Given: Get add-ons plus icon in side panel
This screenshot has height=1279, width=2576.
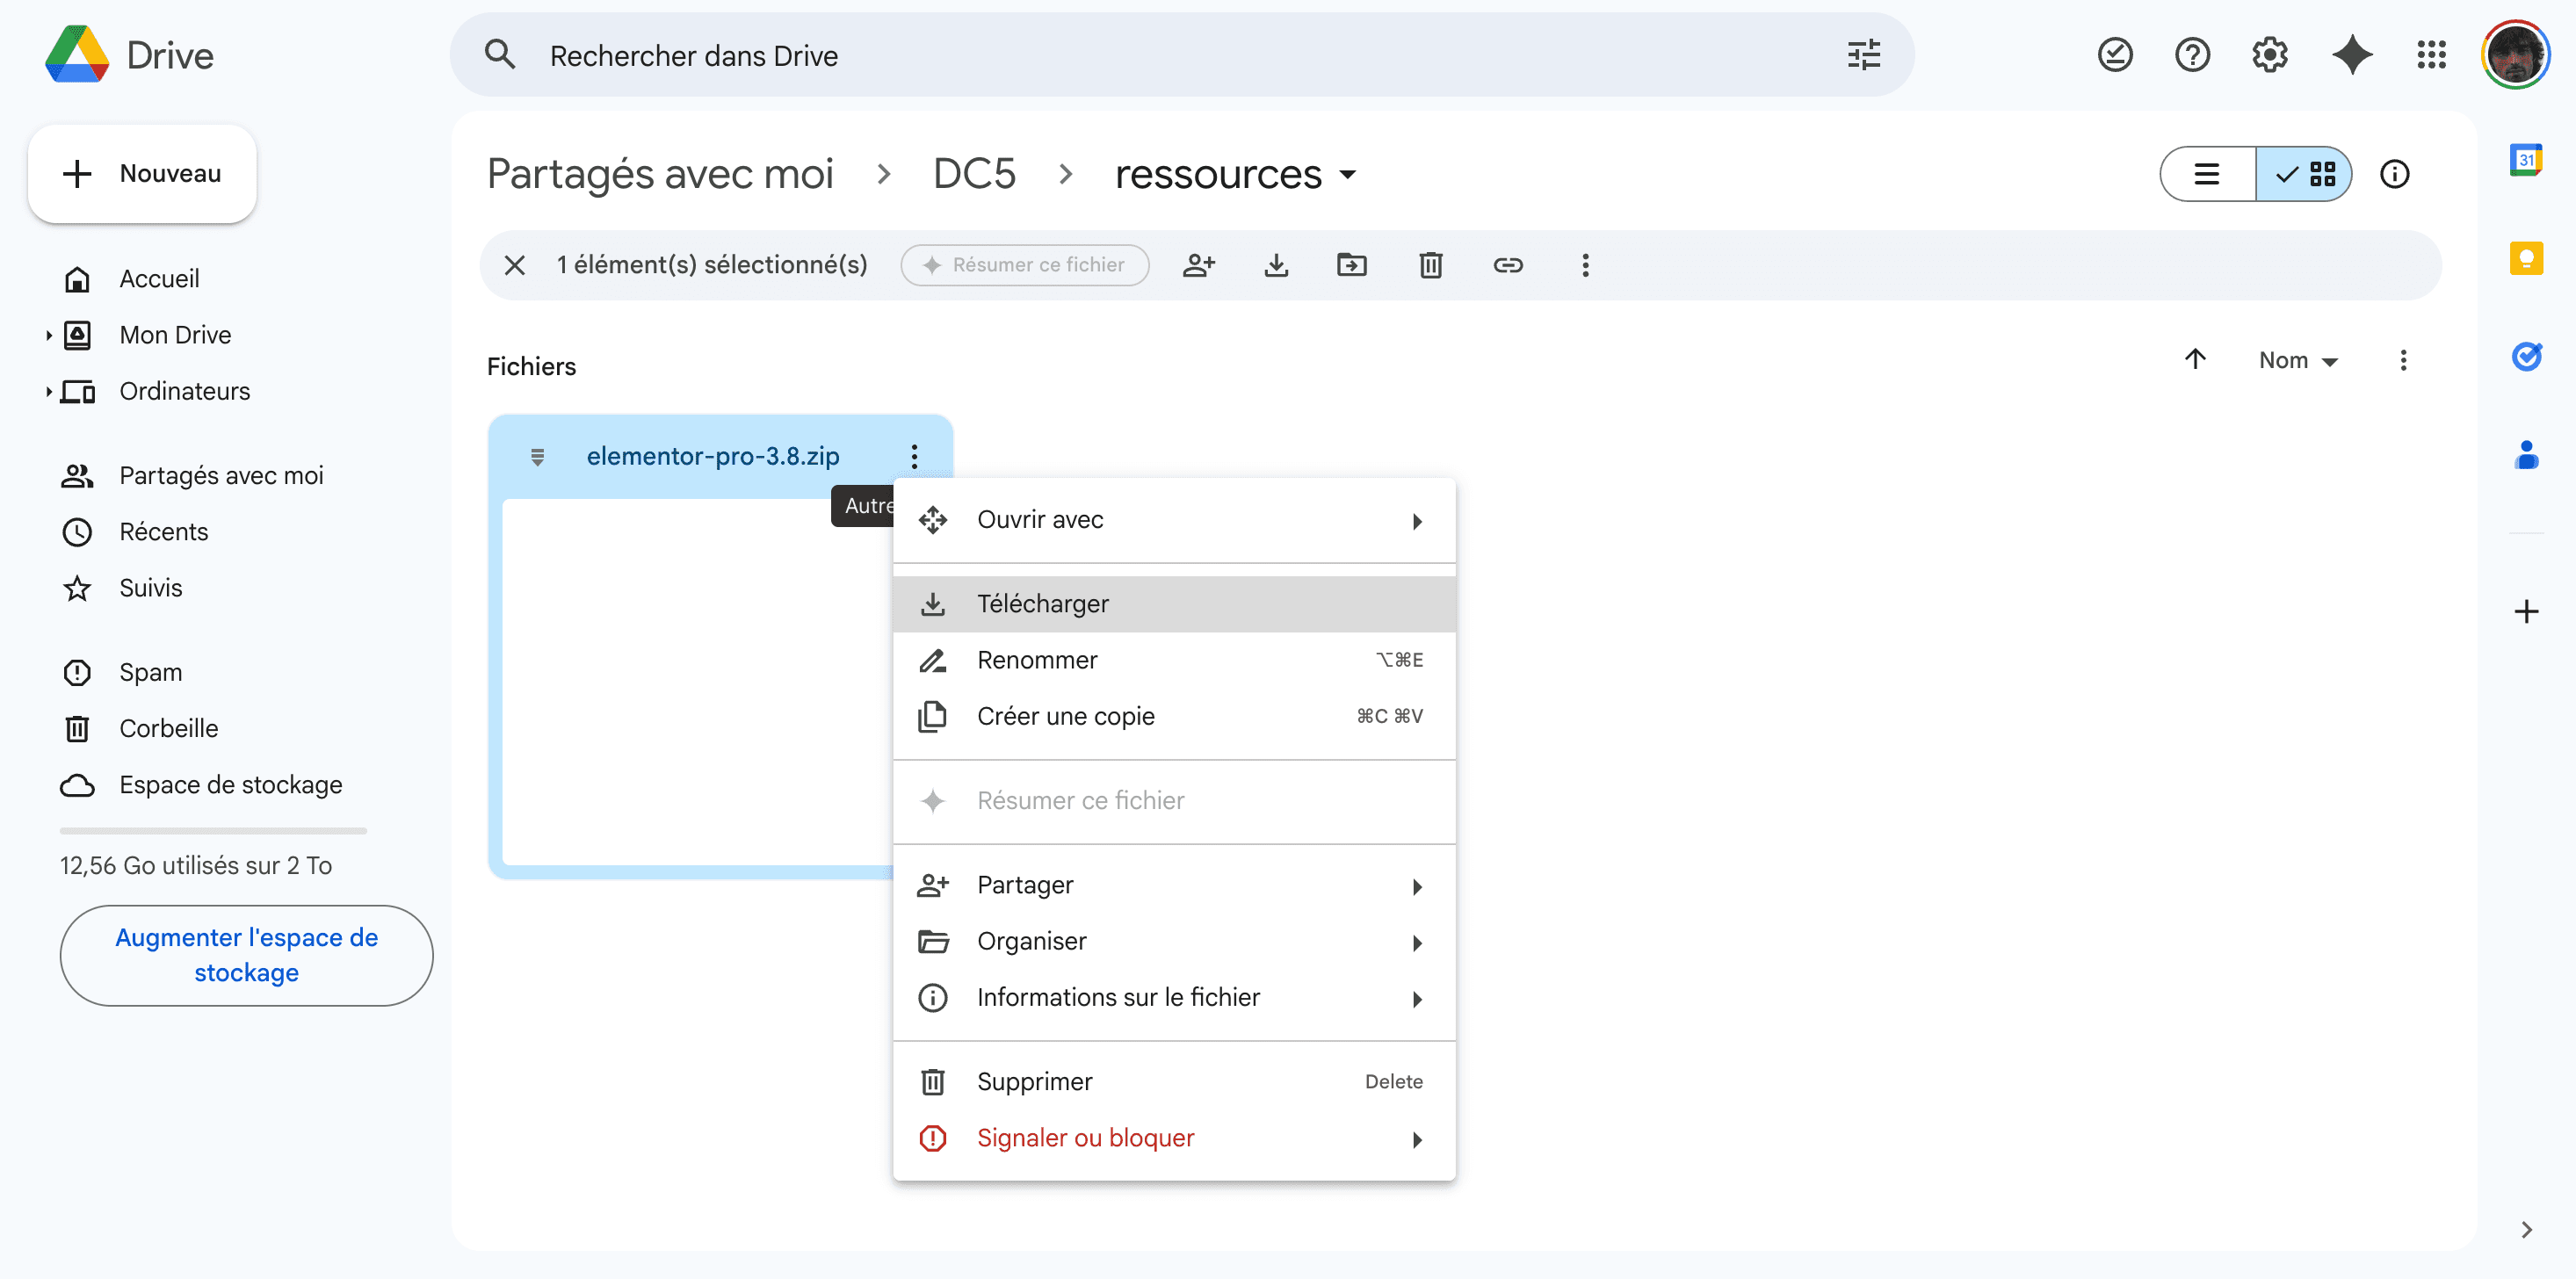Looking at the screenshot, I should pos(2526,611).
